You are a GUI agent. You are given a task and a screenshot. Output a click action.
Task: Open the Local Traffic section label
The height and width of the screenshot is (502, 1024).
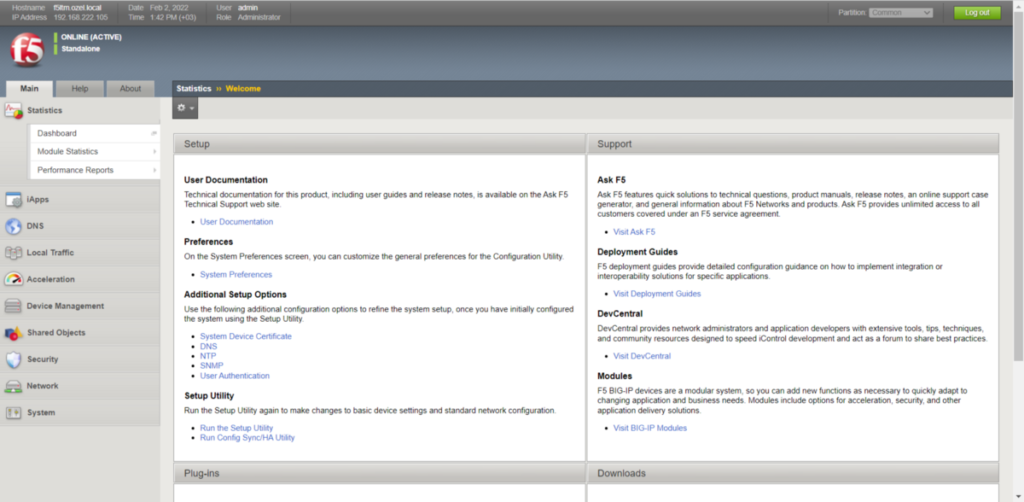(x=50, y=253)
